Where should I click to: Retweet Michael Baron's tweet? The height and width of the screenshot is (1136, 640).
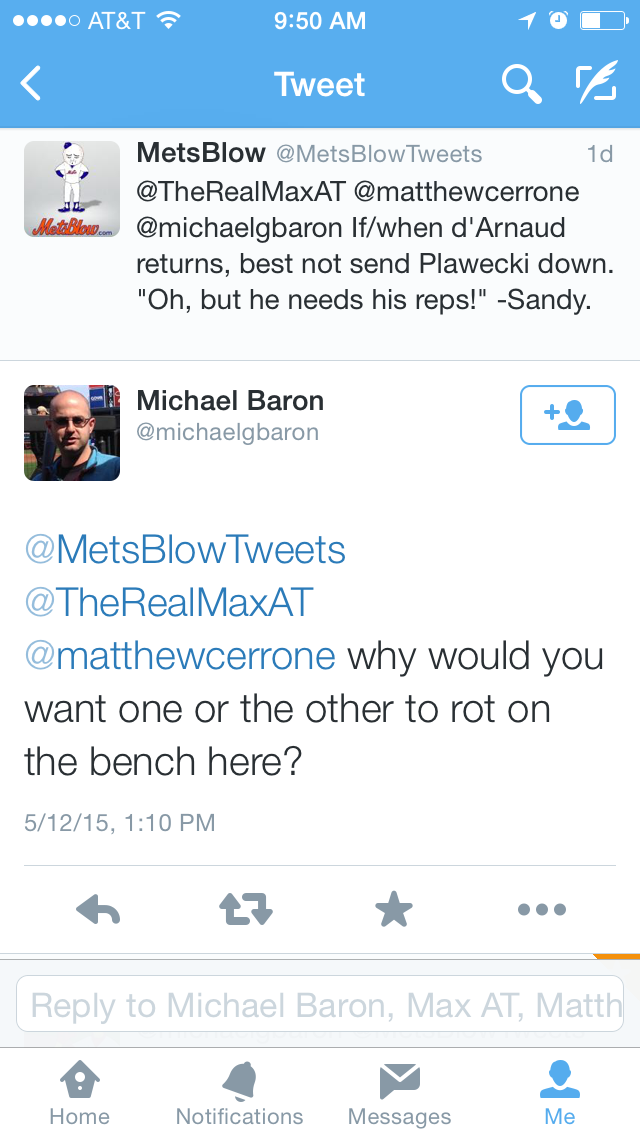pos(246,909)
